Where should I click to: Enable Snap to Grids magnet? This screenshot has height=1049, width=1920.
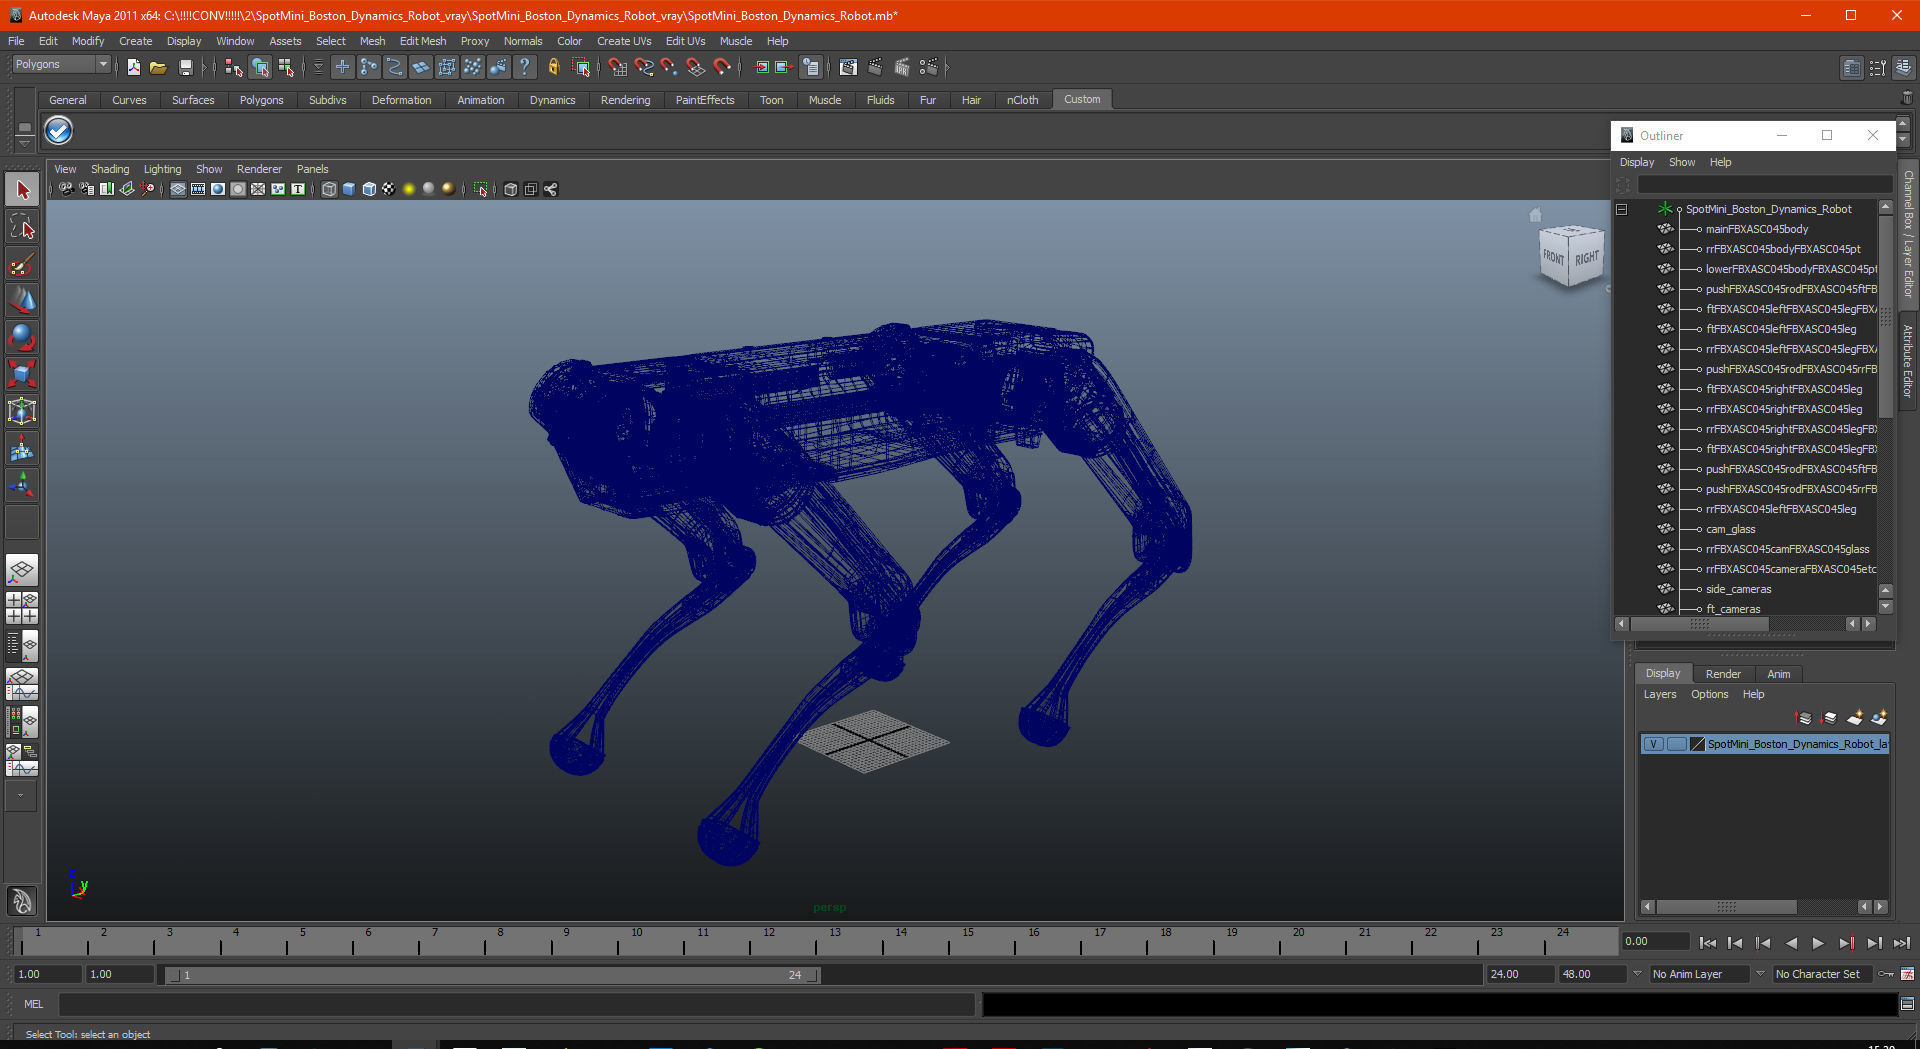617,67
